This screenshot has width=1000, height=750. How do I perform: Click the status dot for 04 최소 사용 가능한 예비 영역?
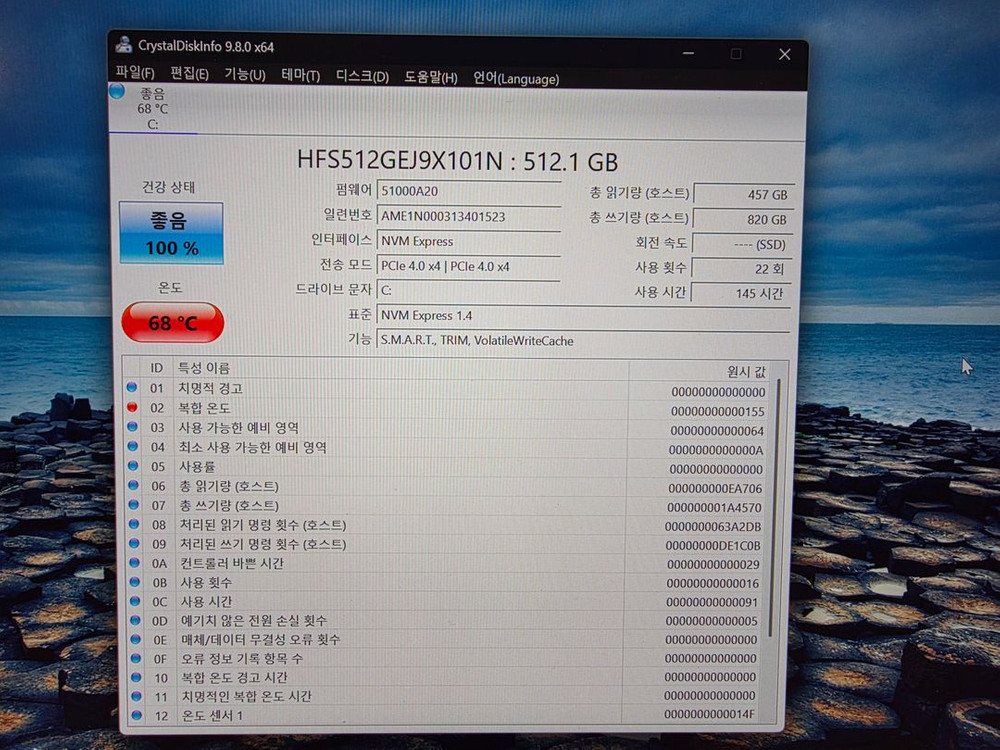[133, 446]
